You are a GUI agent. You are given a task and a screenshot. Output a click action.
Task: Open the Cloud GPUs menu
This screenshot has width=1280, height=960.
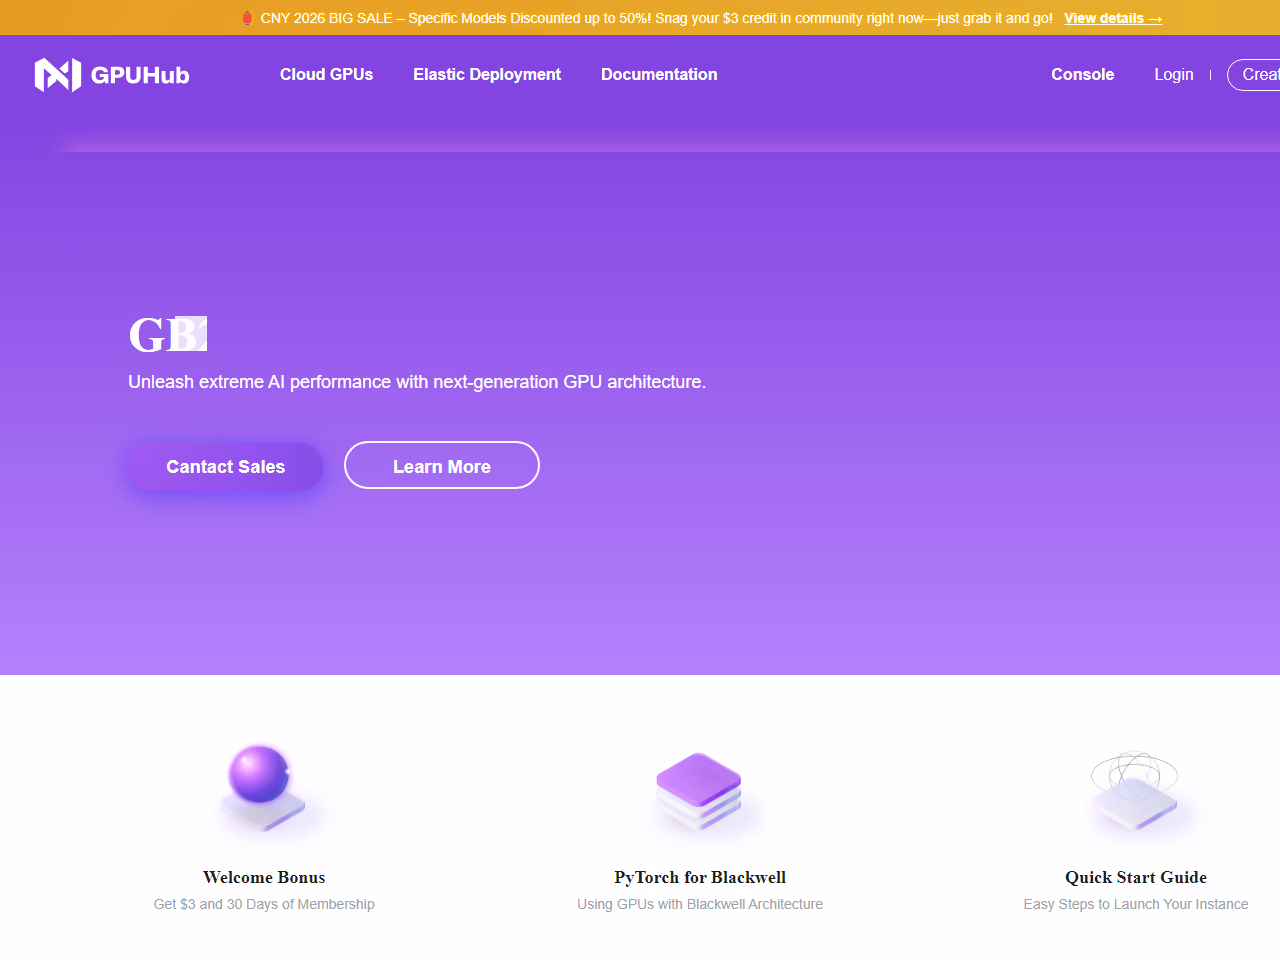pyautogui.click(x=326, y=75)
